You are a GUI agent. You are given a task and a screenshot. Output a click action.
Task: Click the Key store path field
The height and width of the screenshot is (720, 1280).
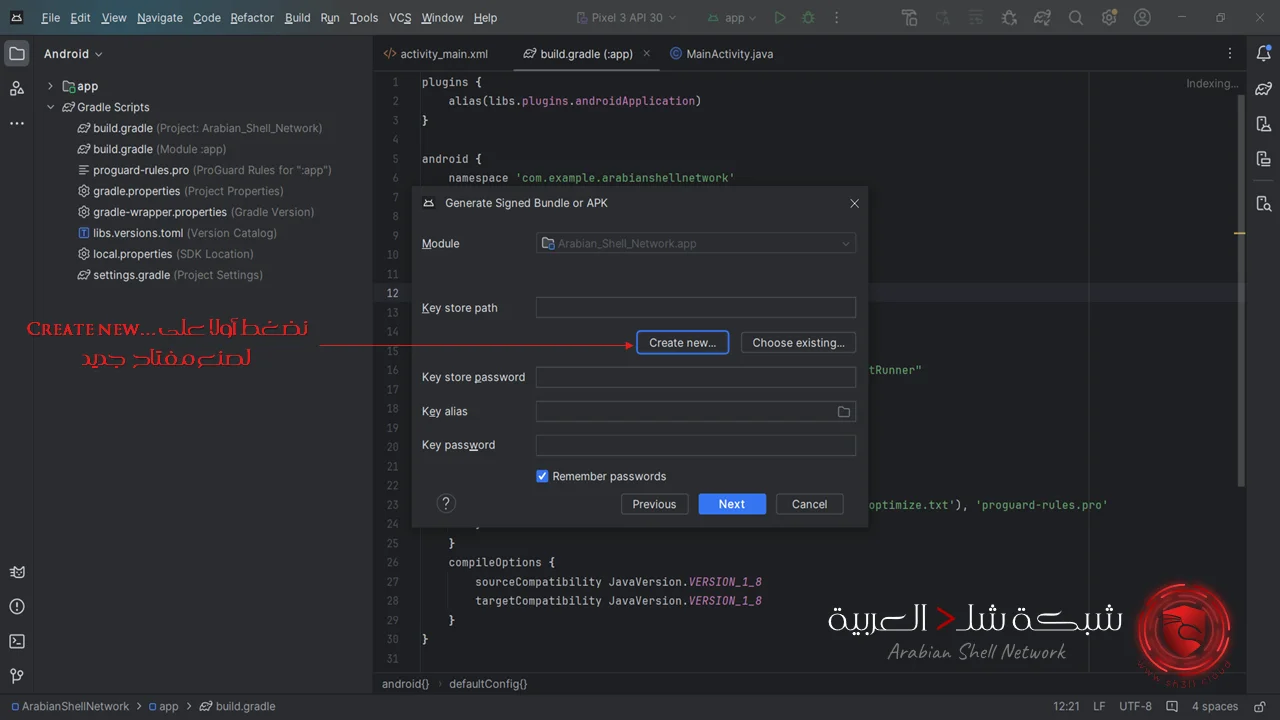pyautogui.click(x=696, y=308)
